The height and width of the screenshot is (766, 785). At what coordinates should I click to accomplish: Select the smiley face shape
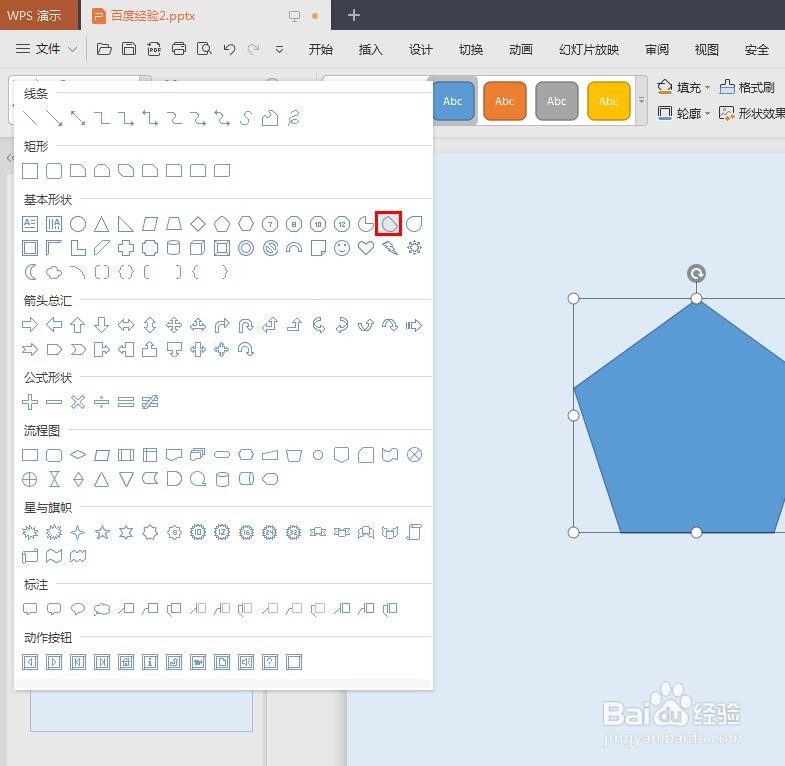[x=342, y=248]
